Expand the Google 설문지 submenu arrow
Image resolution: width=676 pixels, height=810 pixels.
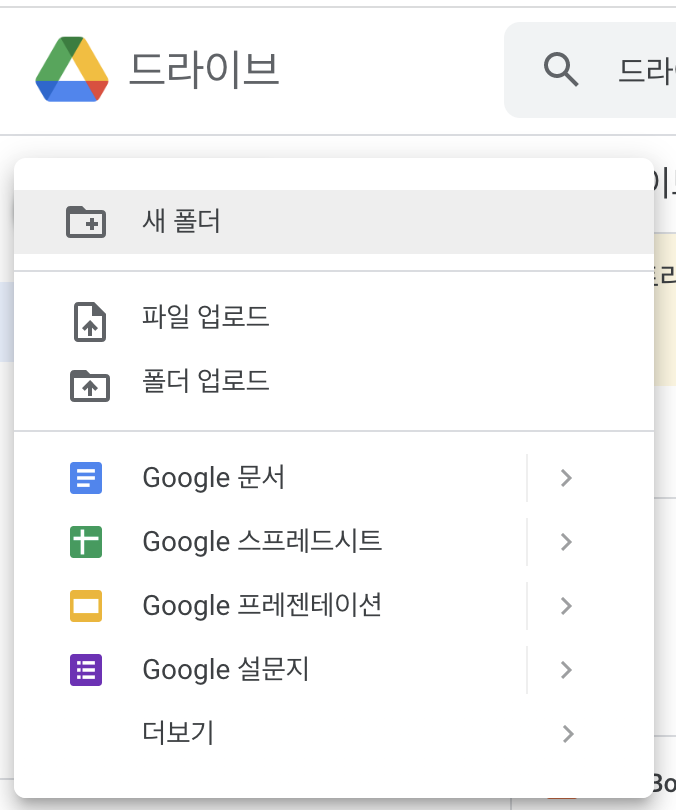[x=567, y=670]
